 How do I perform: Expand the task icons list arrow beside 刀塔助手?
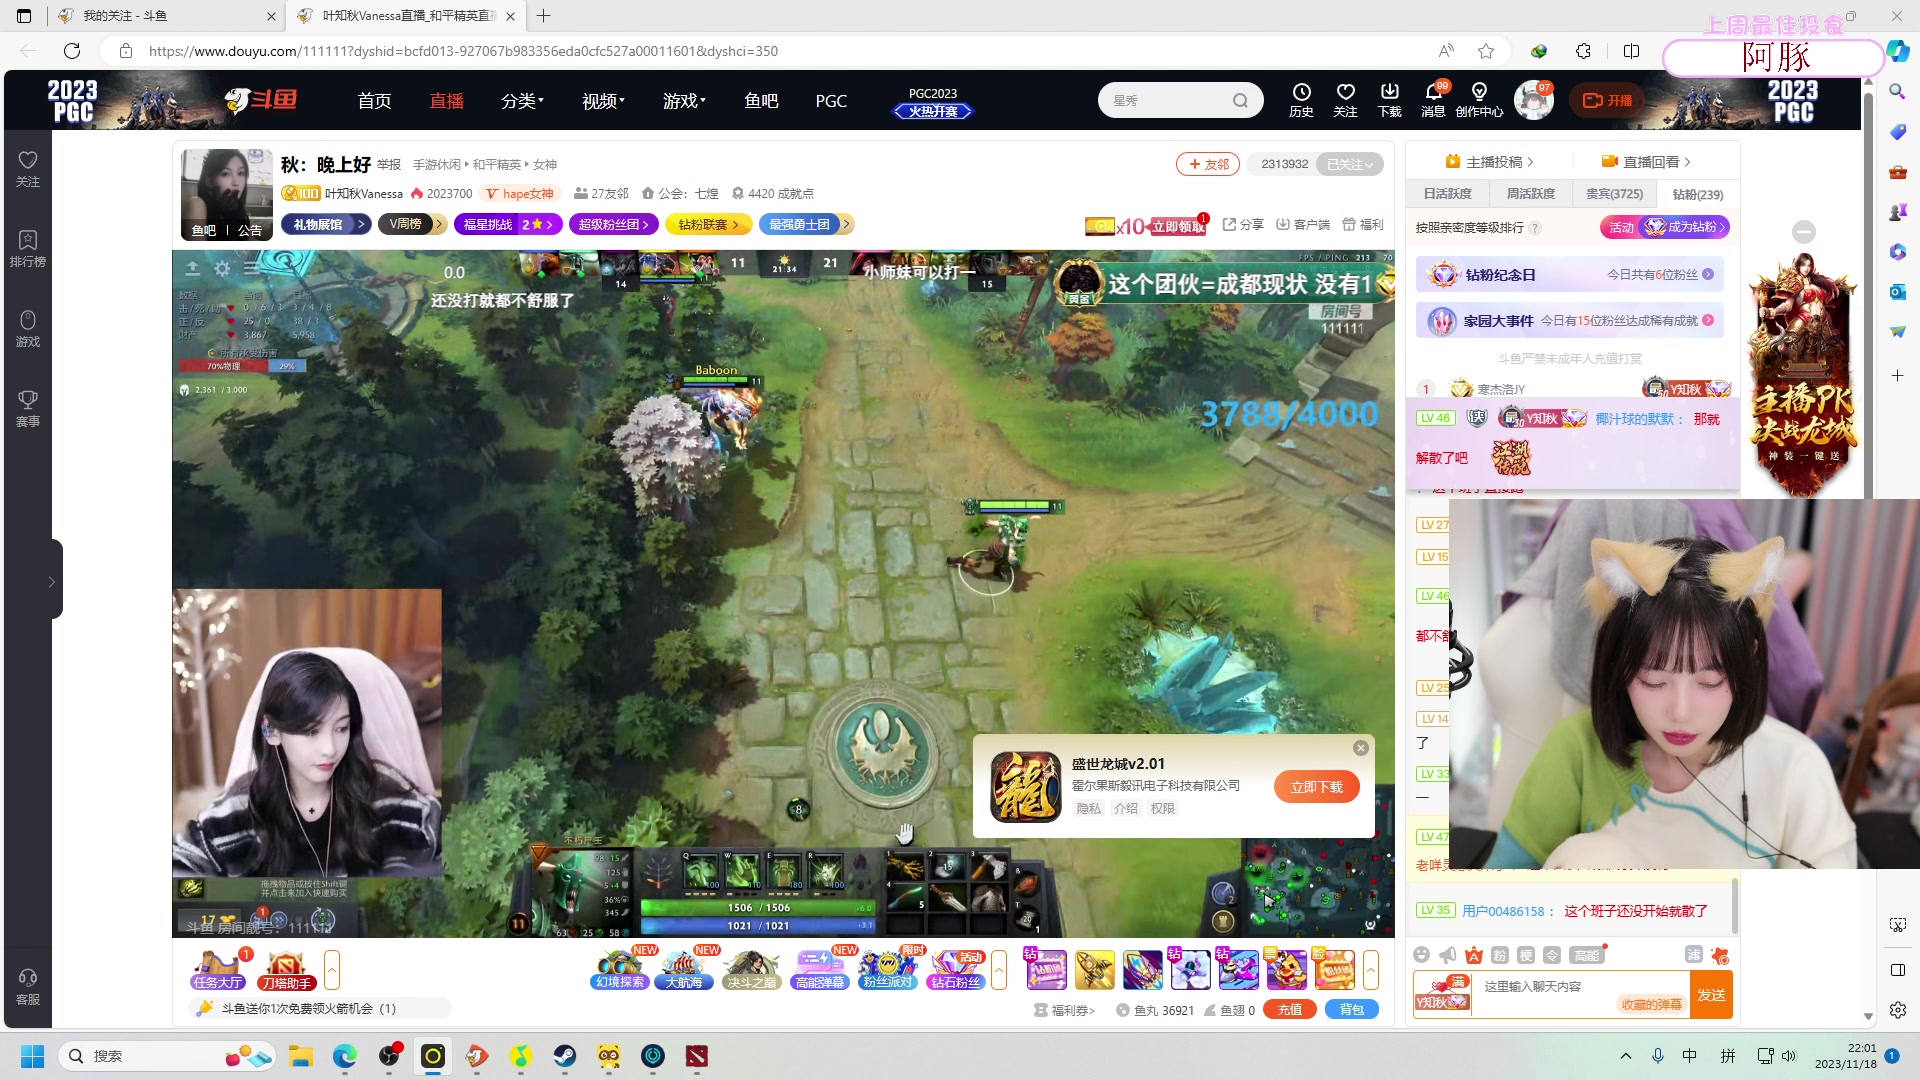pos(332,970)
